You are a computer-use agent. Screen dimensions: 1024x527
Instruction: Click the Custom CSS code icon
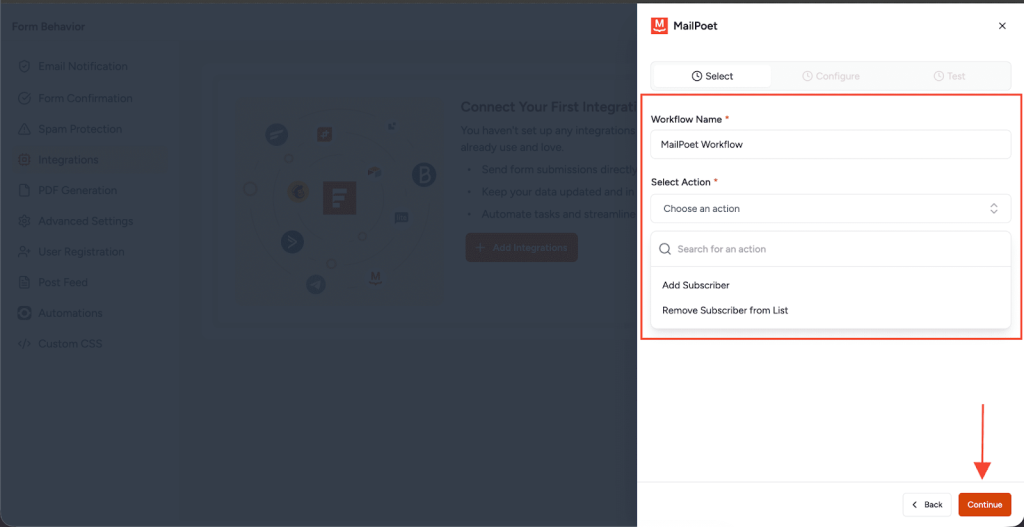24,344
